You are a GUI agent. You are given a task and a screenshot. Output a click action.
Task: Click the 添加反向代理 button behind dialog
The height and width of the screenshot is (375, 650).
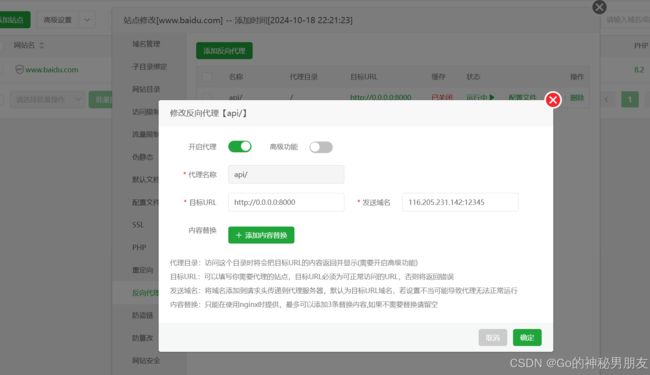[224, 51]
